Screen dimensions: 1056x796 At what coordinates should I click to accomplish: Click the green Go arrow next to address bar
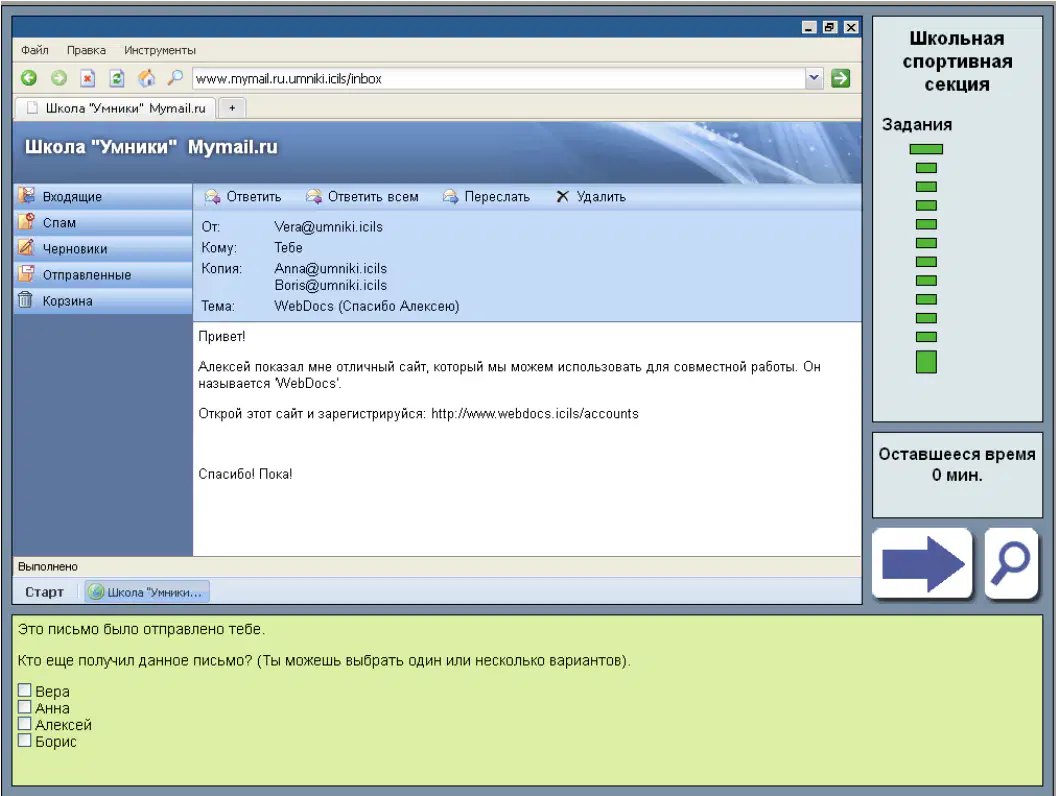coord(840,78)
